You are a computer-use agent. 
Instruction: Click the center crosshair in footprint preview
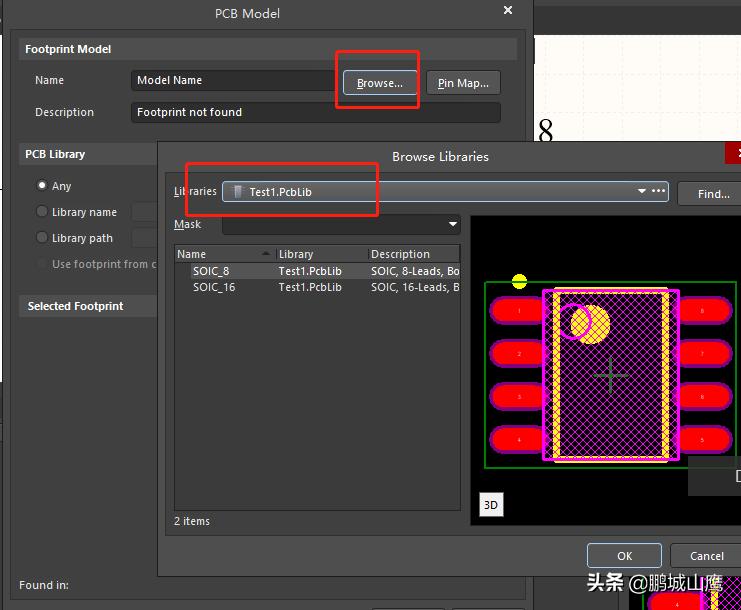[x=610, y=376]
